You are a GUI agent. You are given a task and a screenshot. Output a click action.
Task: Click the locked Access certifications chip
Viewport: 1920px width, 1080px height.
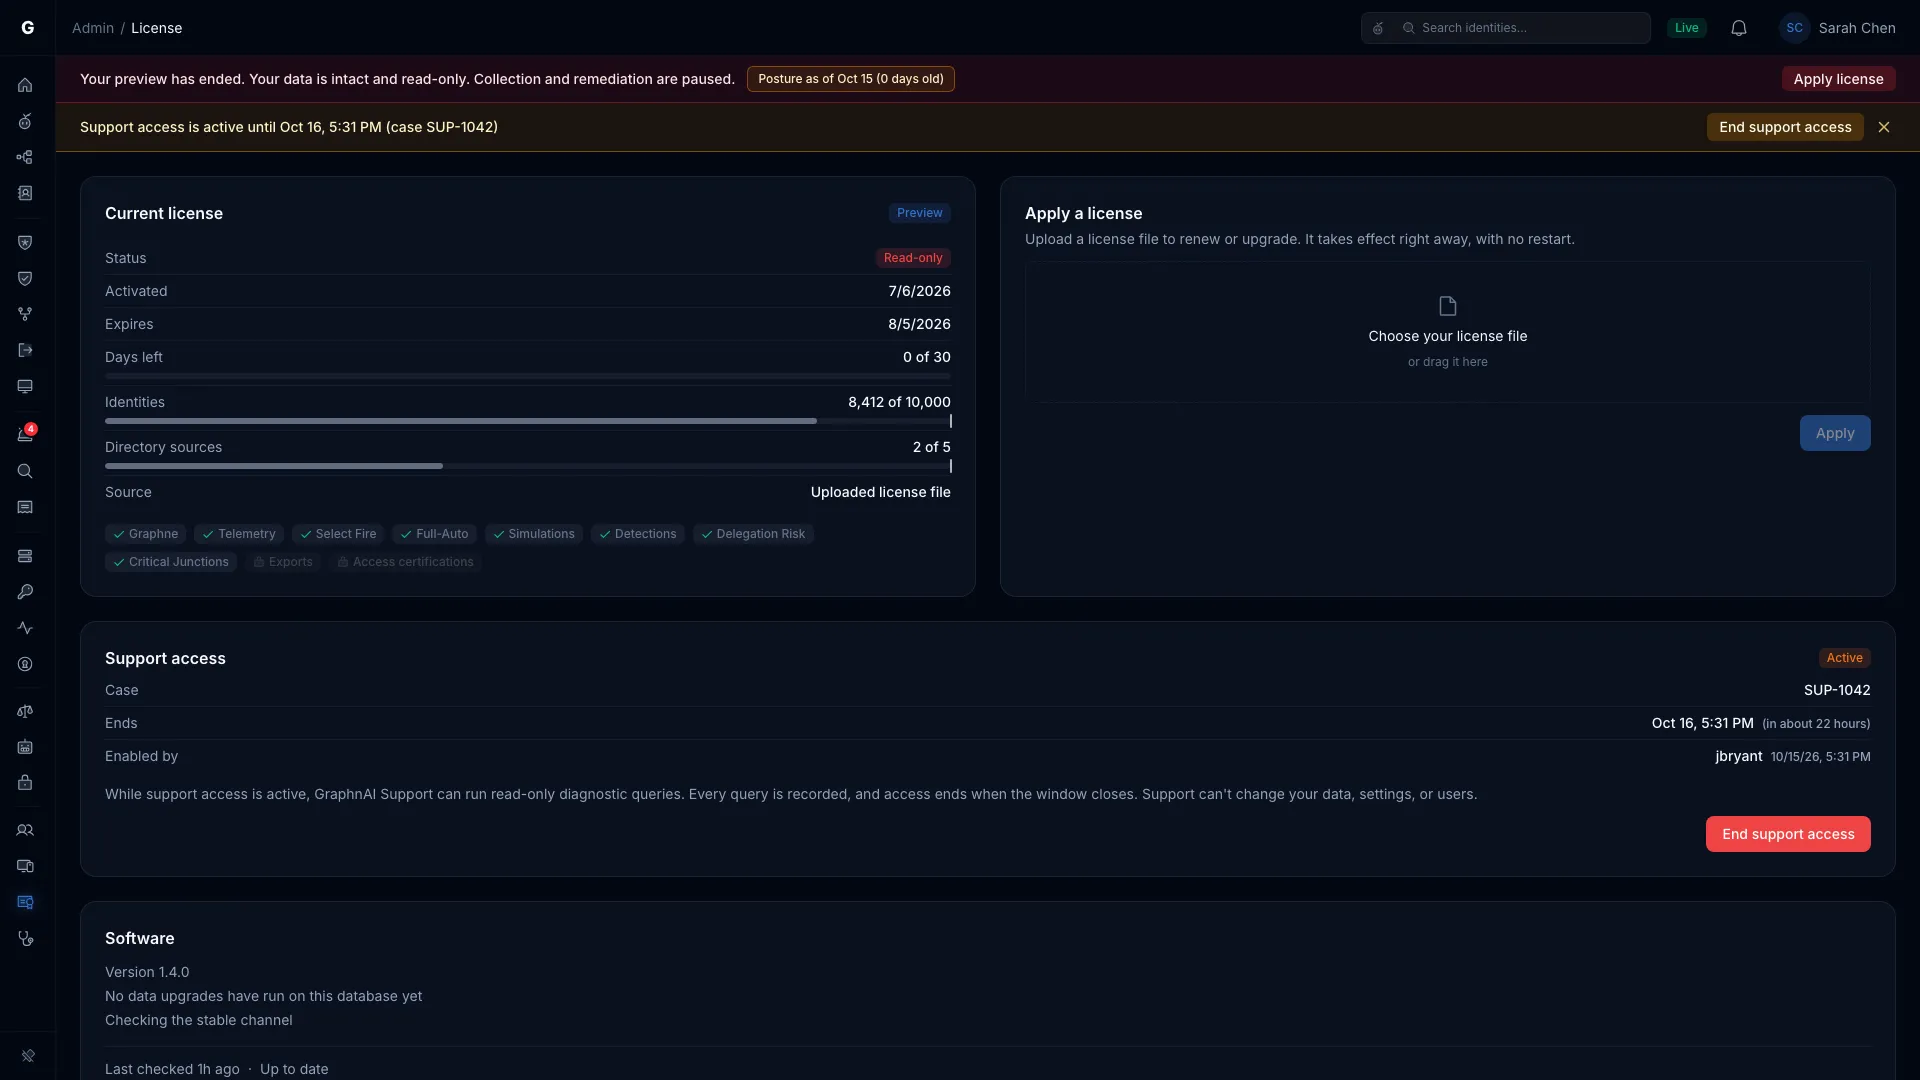point(405,562)
